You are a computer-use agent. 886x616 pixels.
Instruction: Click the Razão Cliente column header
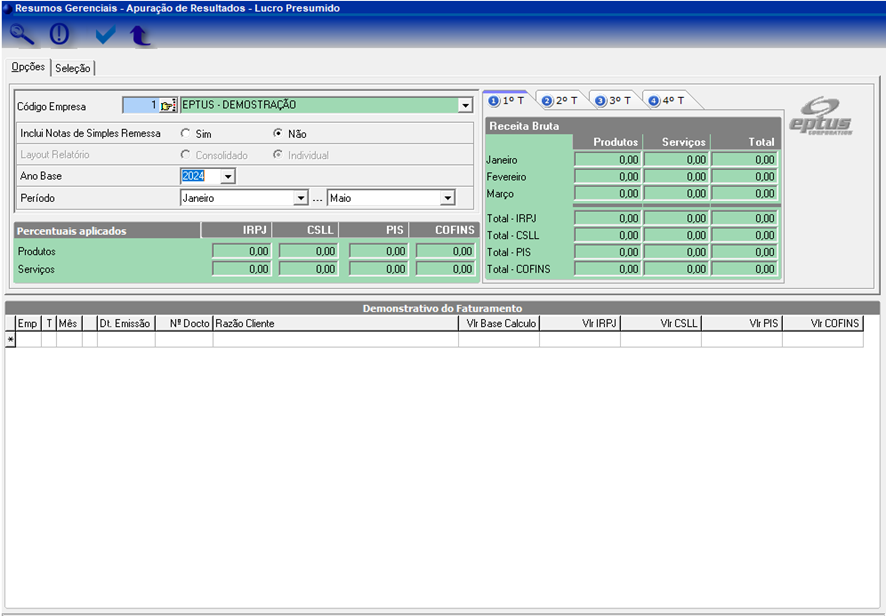coord(335,324)
